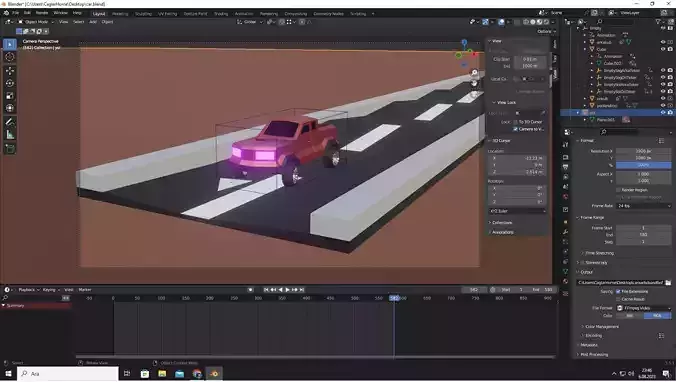Jump to the timeline start frame
Image resolution: width=676 pixels, height=382 pixels.
pos(266,290)
